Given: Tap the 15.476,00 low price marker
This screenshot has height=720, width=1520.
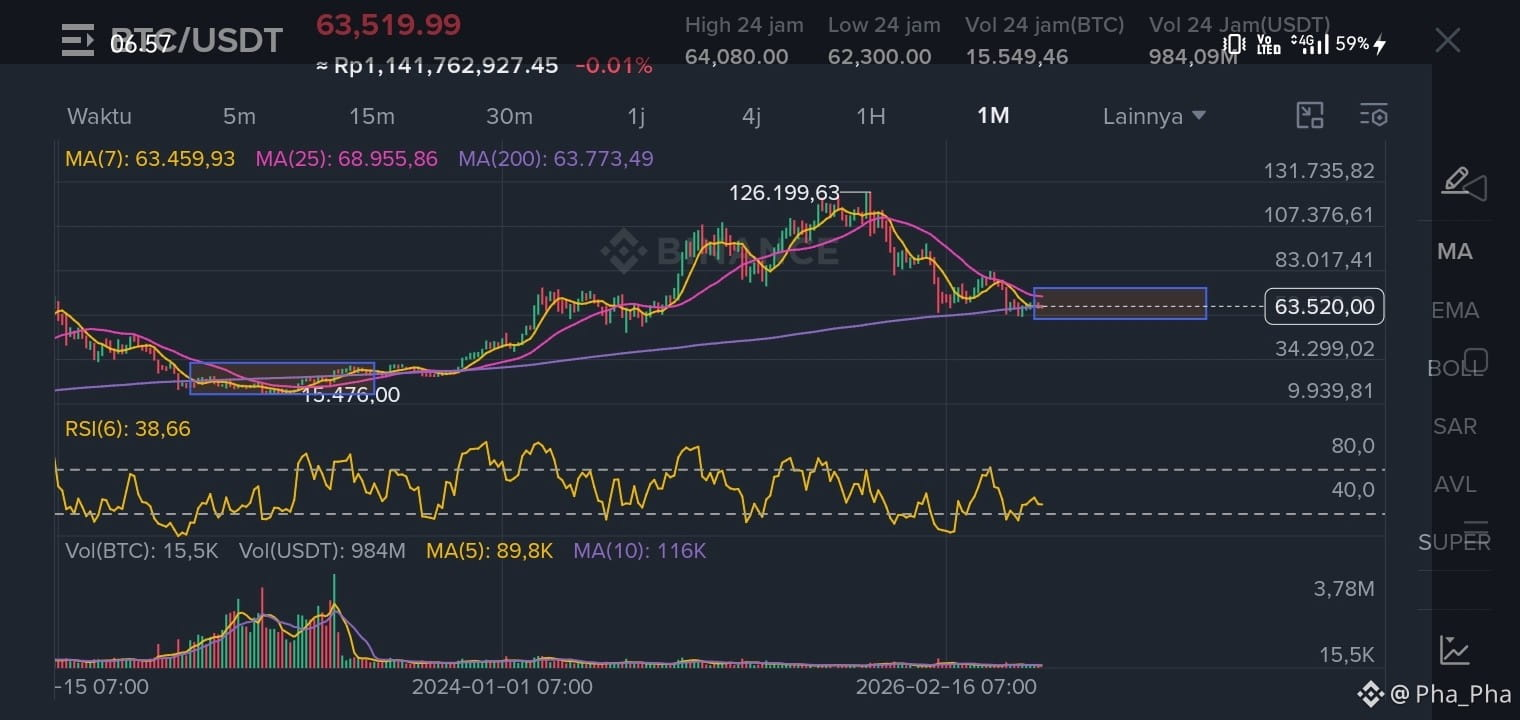Looking at the screenshot, I should [x=351, y=395].
